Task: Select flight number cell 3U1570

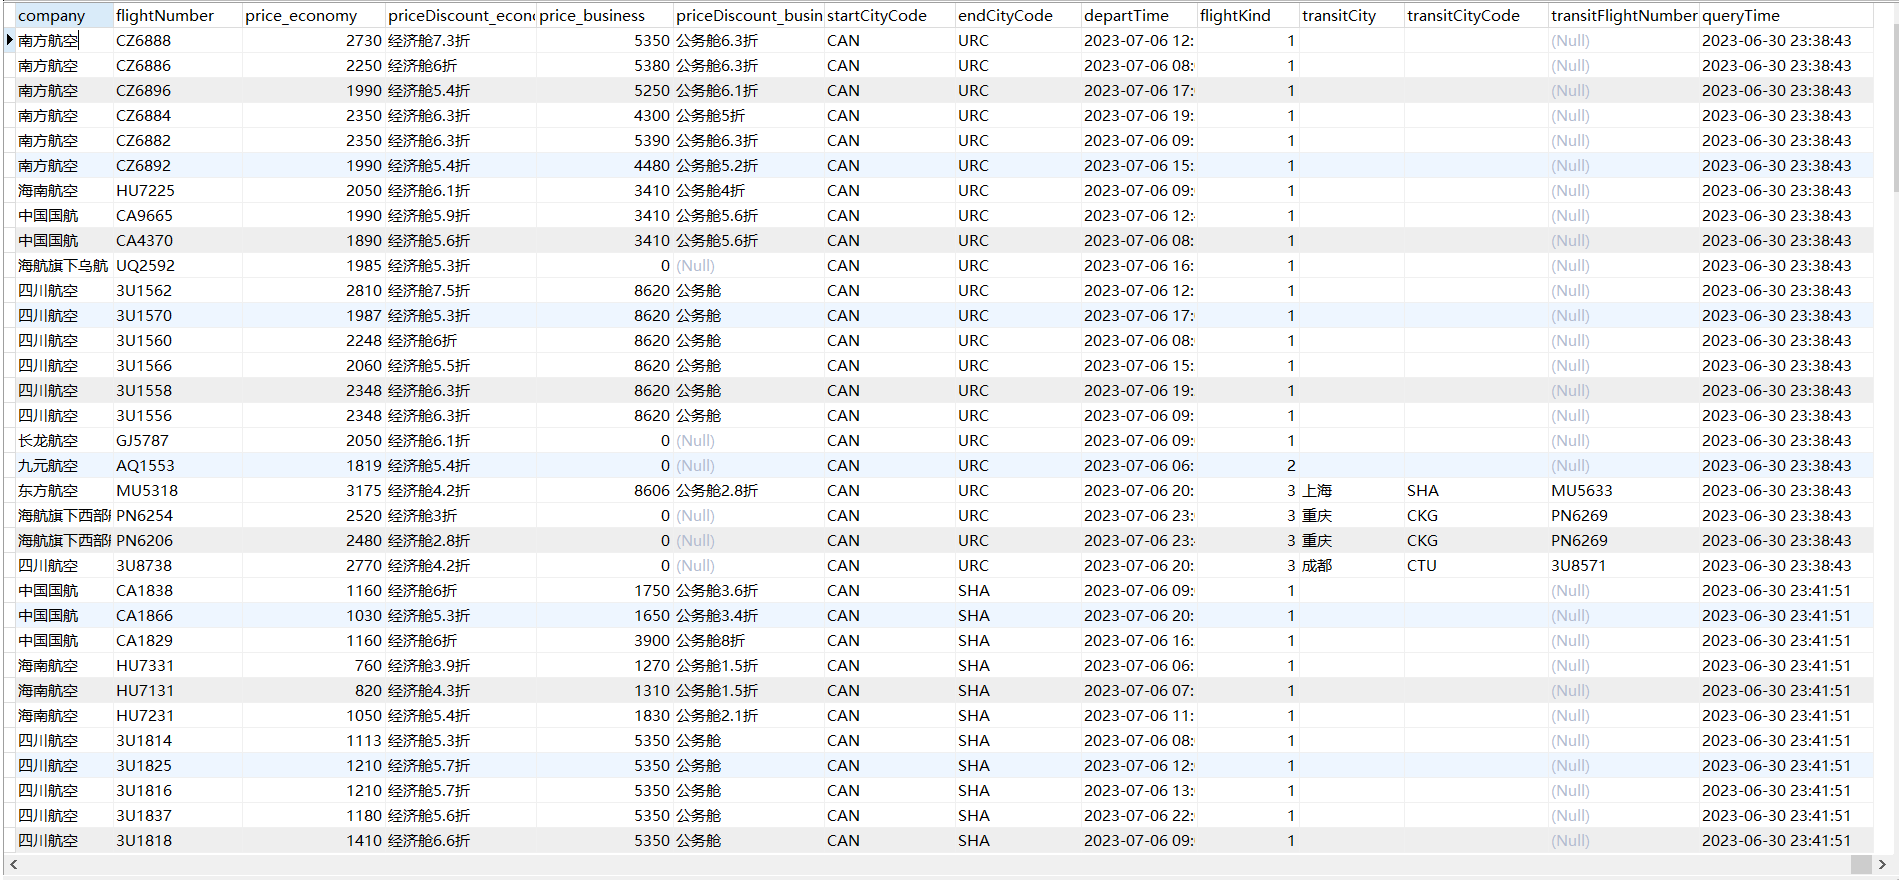Action: pyautogui.click(x=177, y=315)
